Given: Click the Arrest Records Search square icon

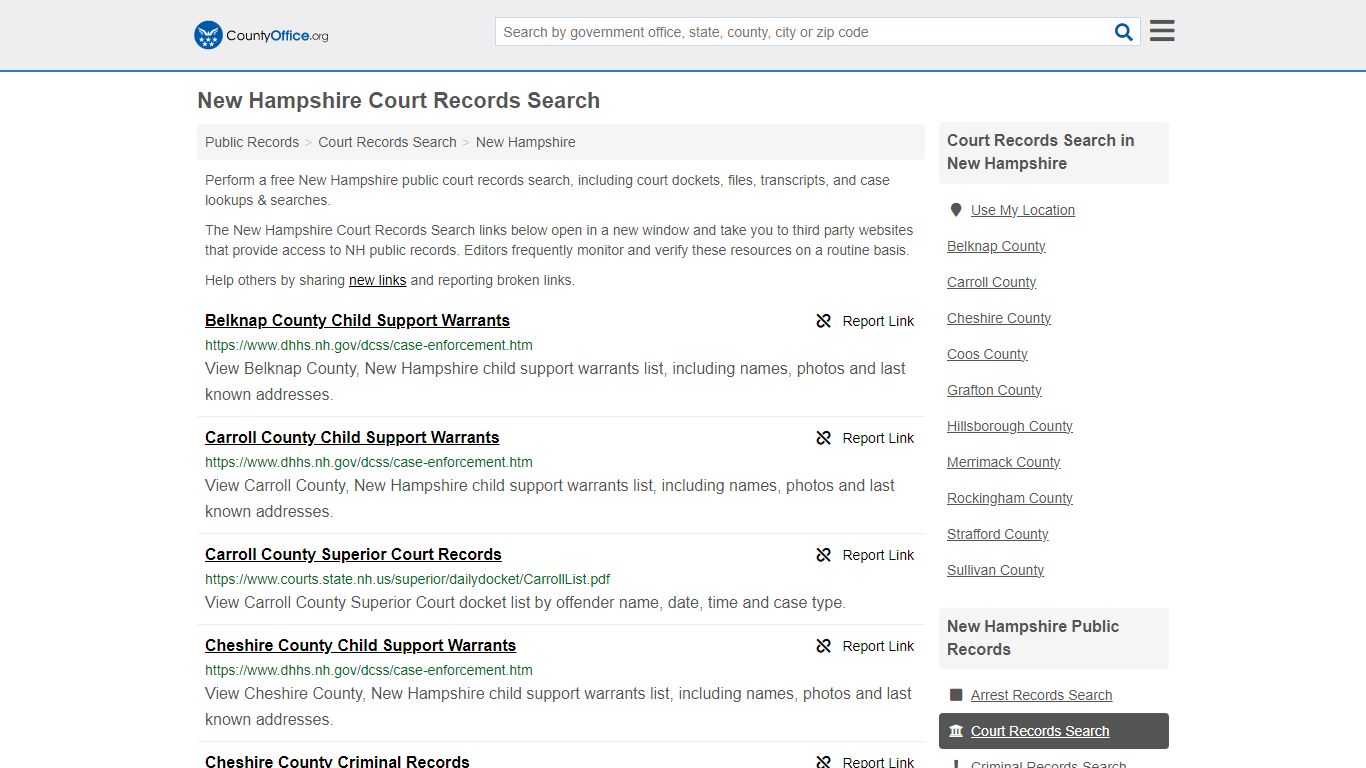Looking at the screenshot, I should click(x=956, y=695).
